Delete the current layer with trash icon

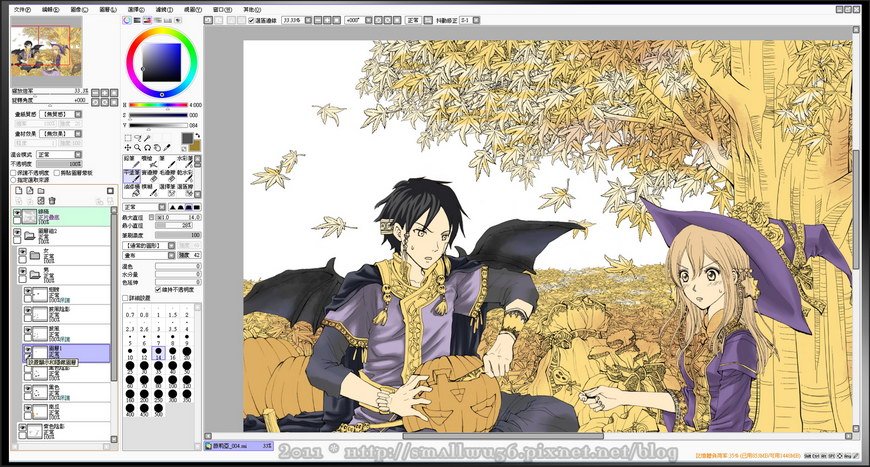click(52, 200)
